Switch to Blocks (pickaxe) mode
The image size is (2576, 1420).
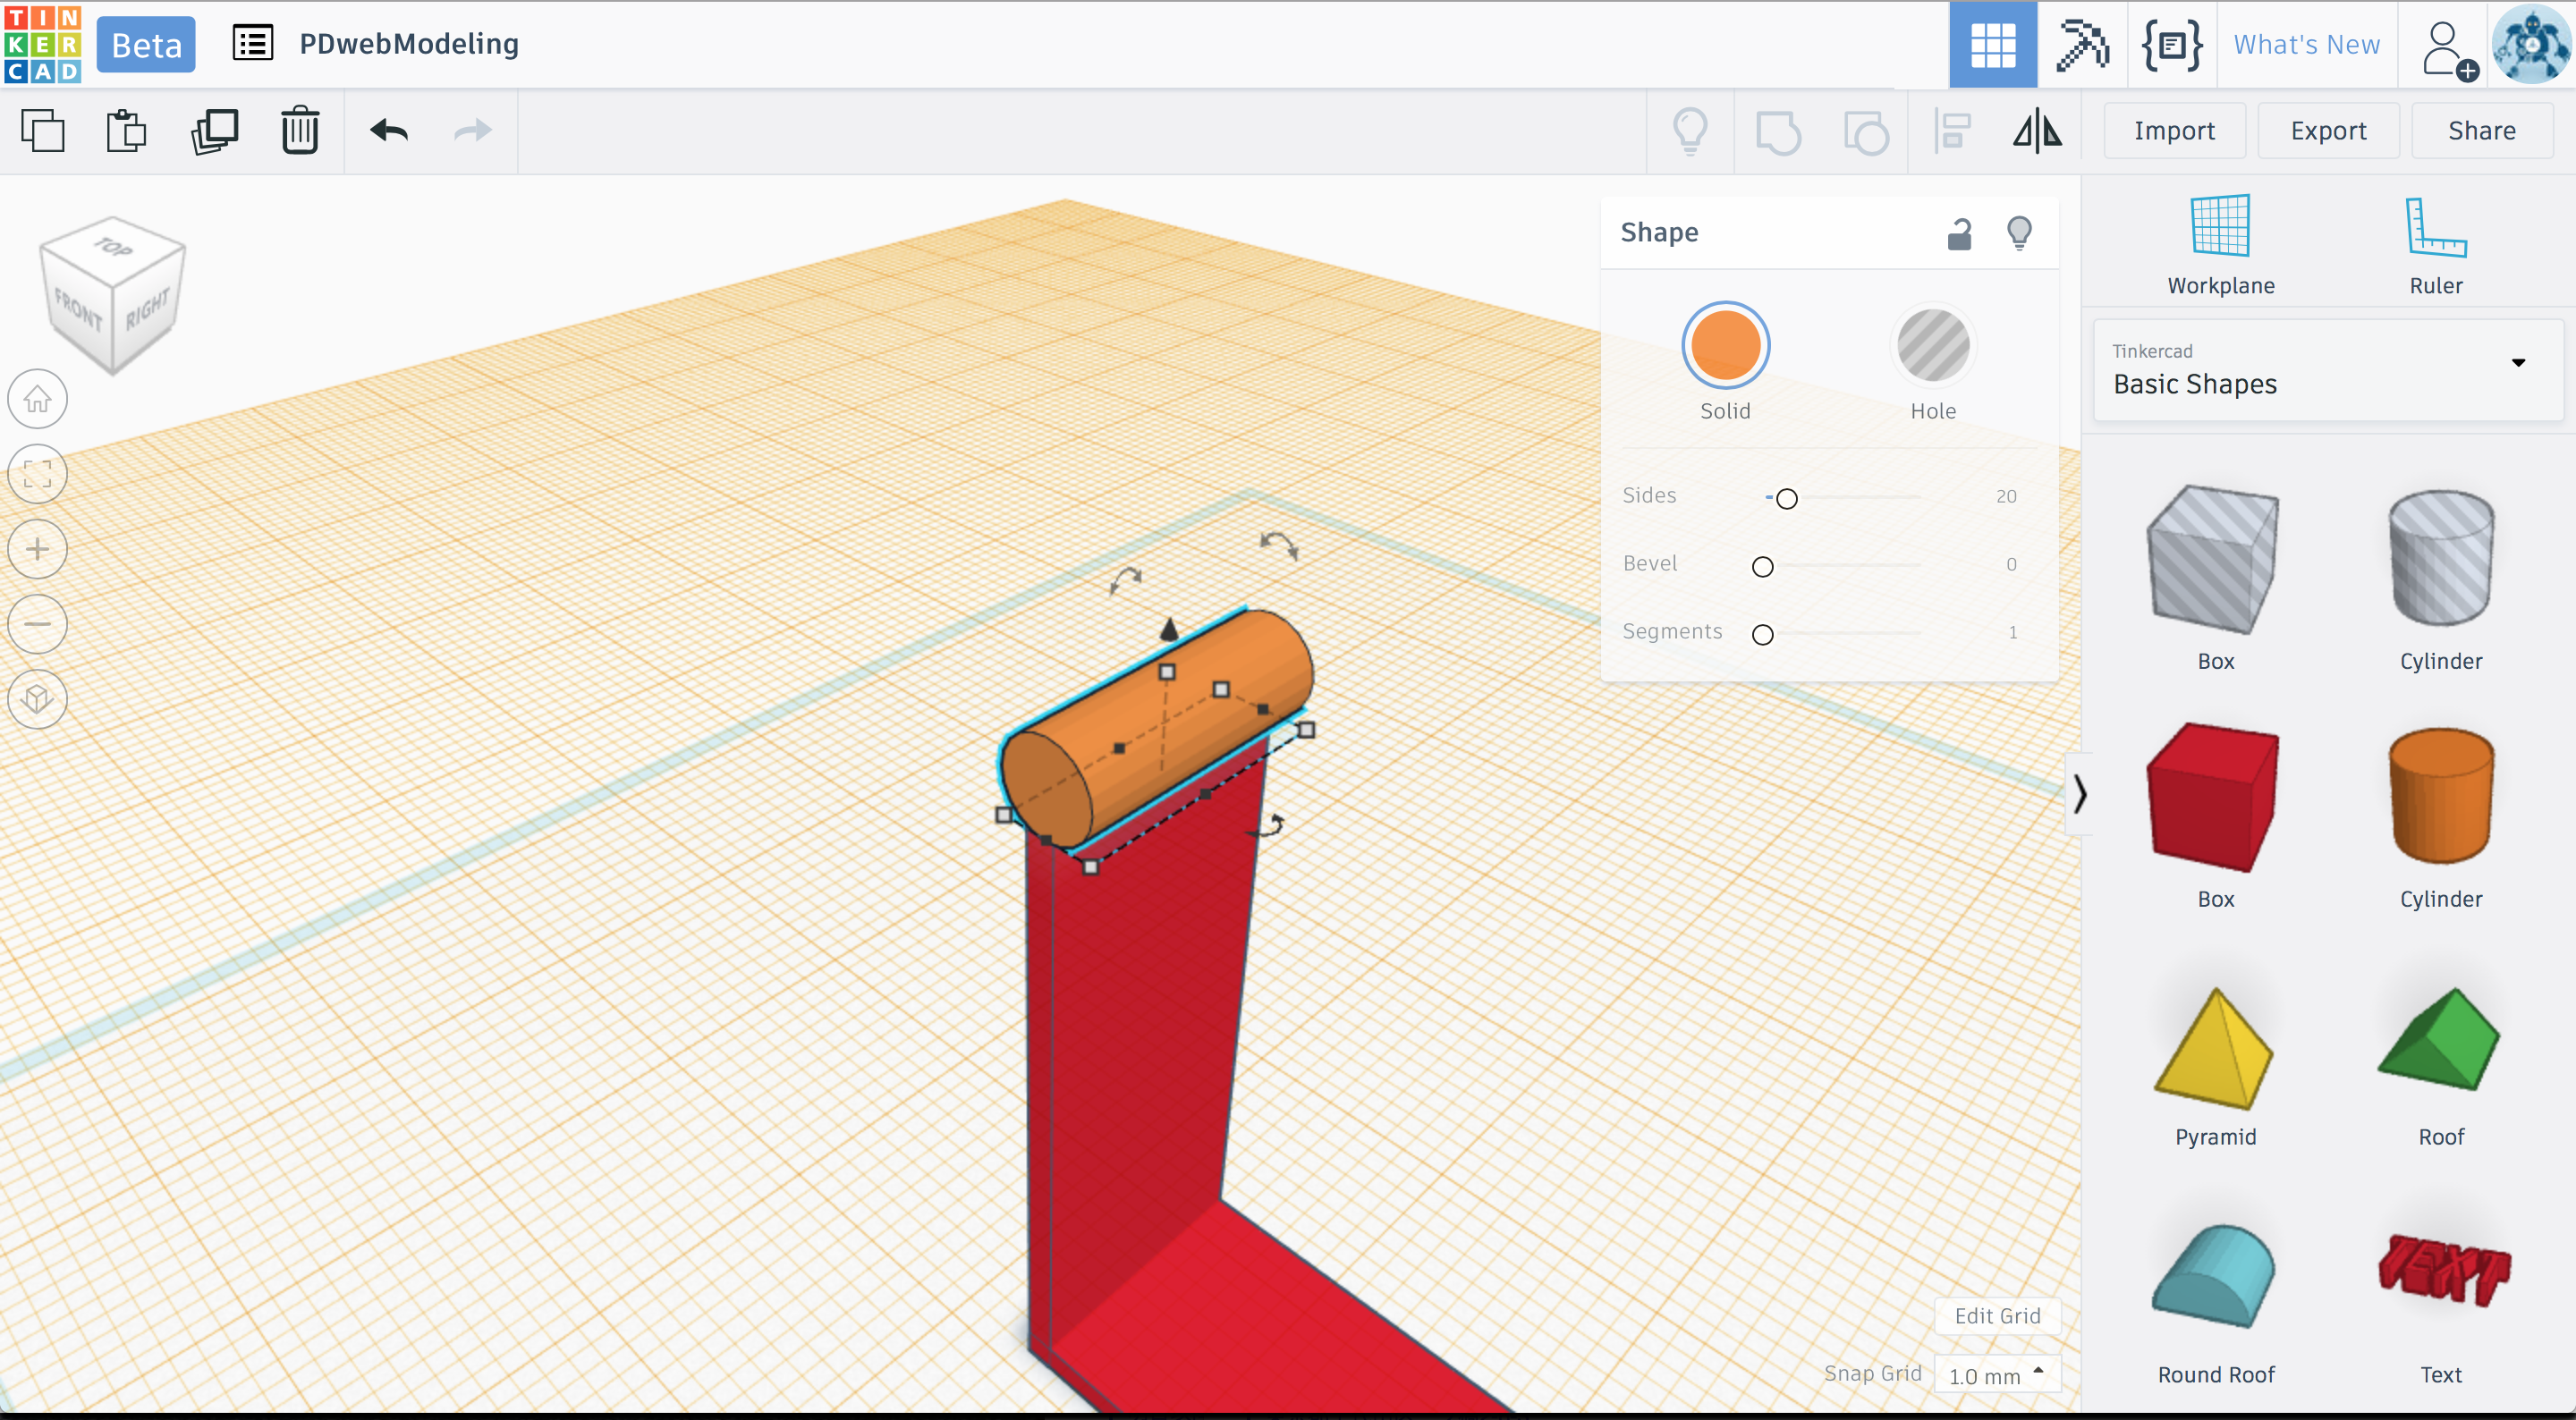(x=2082, y=45)
